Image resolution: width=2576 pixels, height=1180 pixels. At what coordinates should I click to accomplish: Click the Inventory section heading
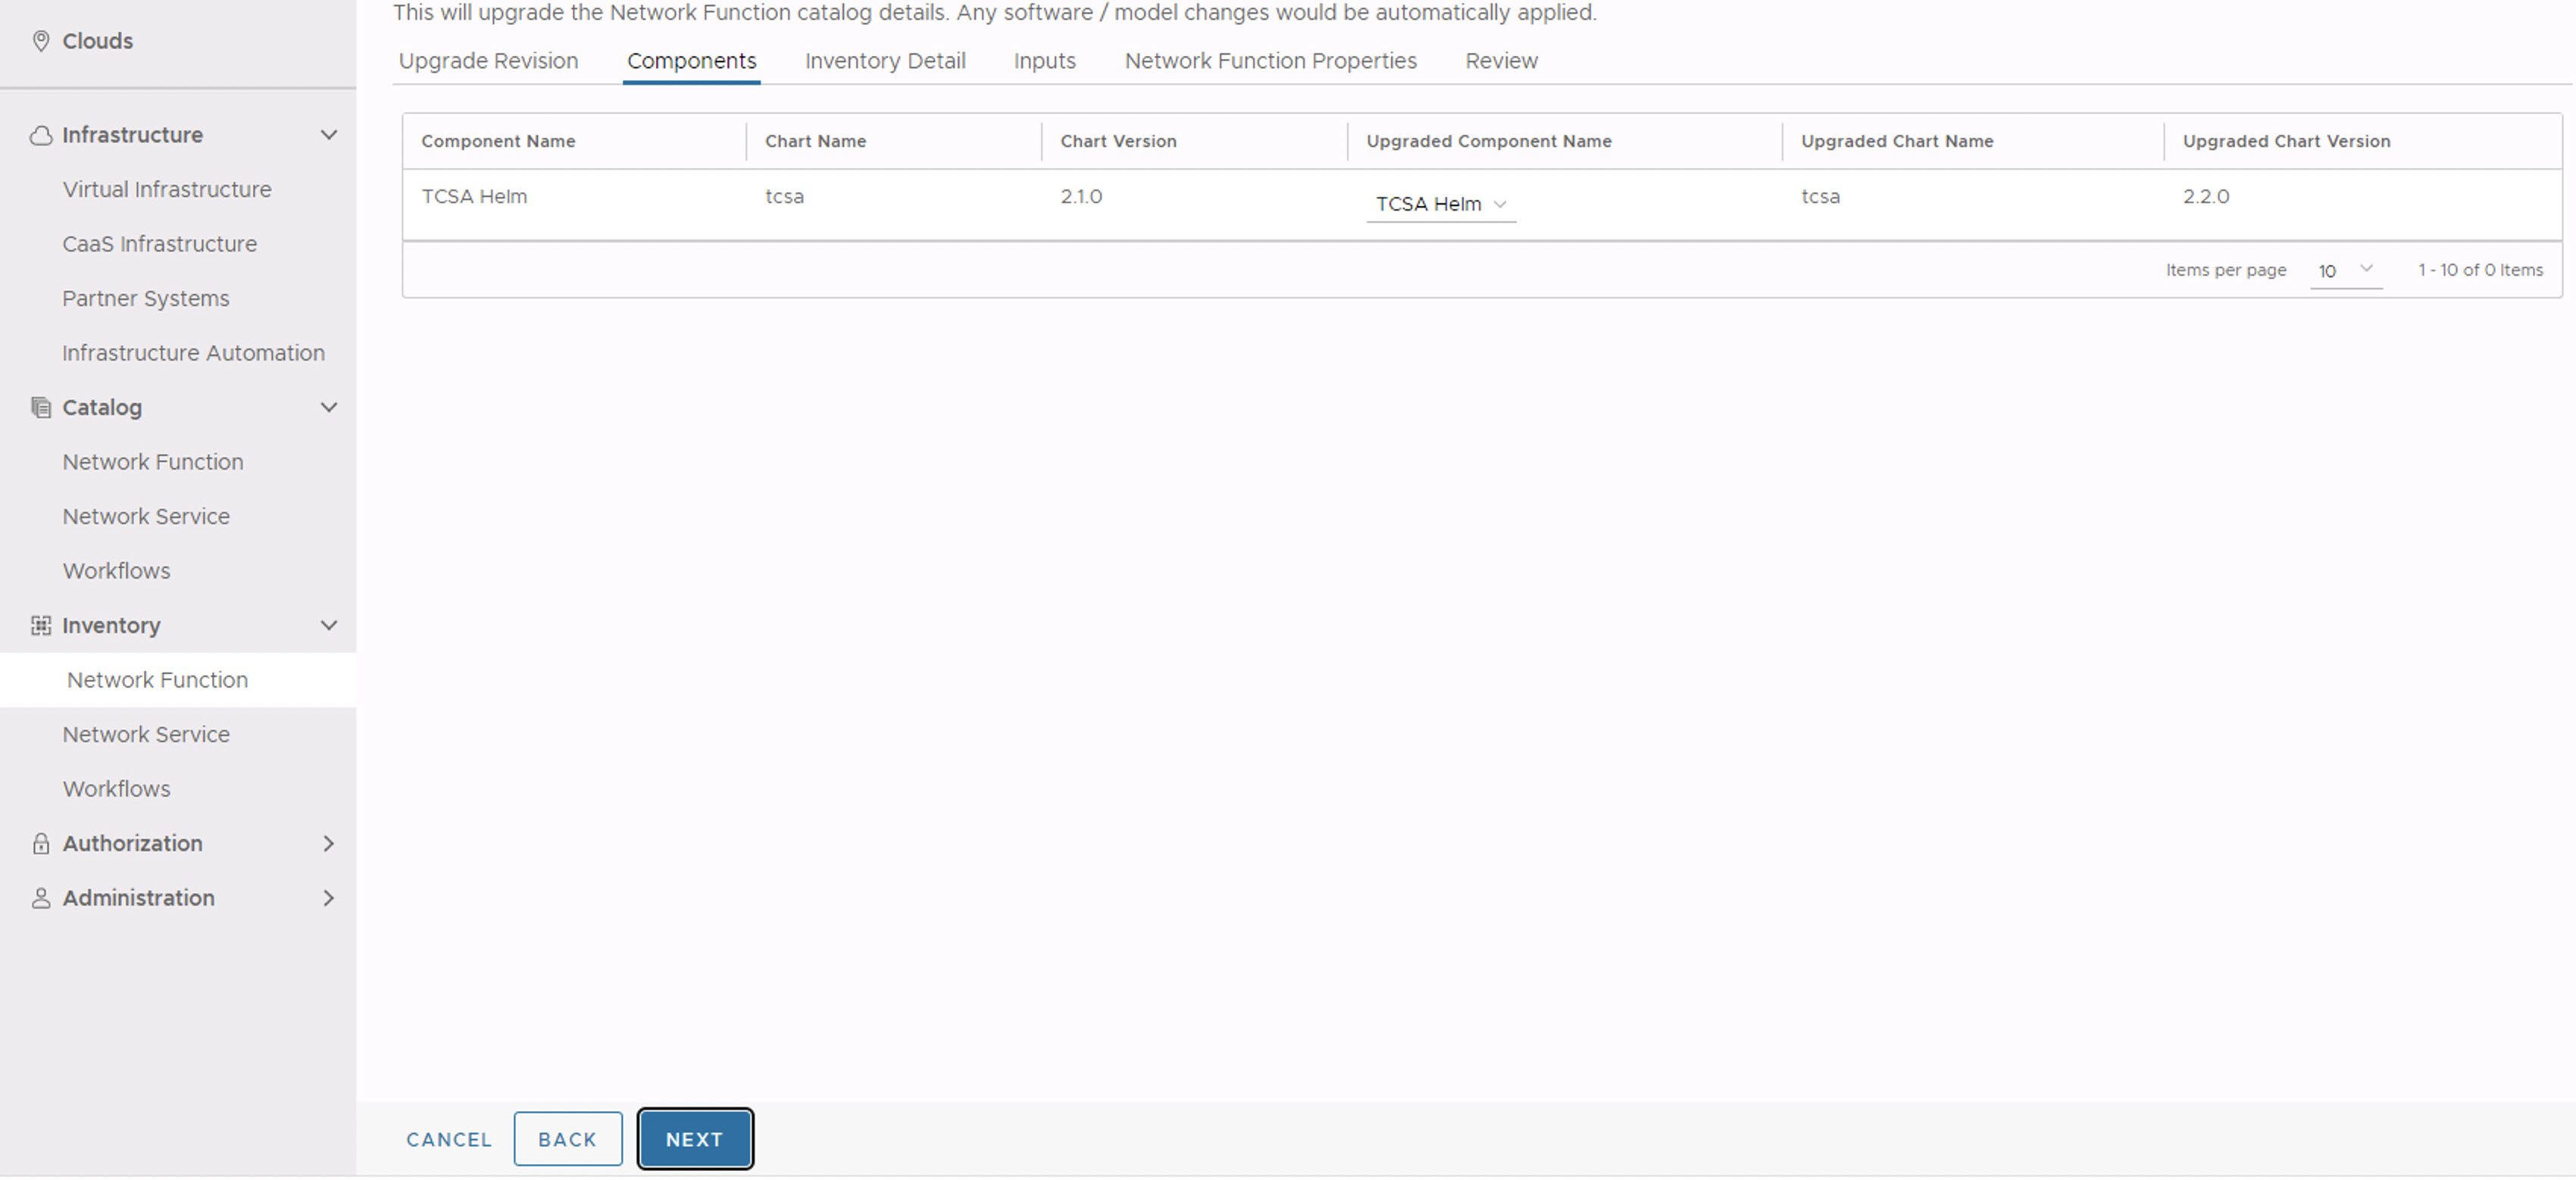click(x=112, y=626)
